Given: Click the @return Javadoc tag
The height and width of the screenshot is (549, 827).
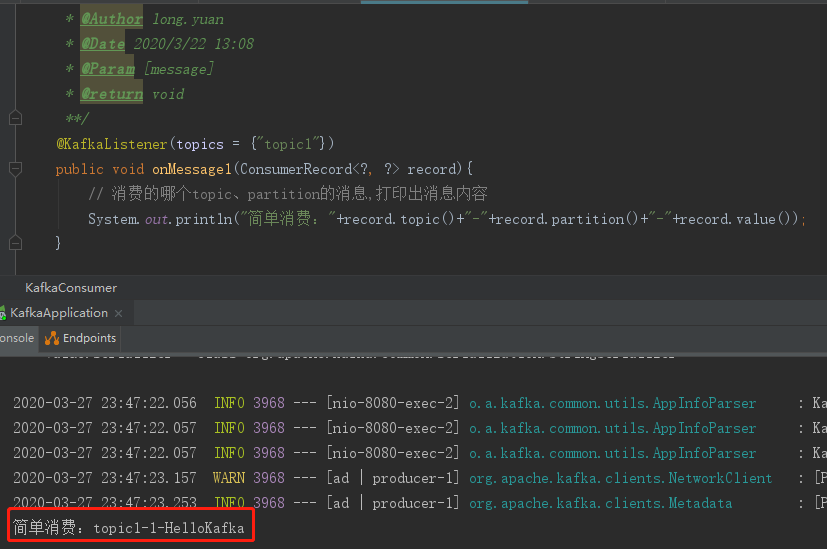Looking at the screenshot, I should tap(112, 94).
